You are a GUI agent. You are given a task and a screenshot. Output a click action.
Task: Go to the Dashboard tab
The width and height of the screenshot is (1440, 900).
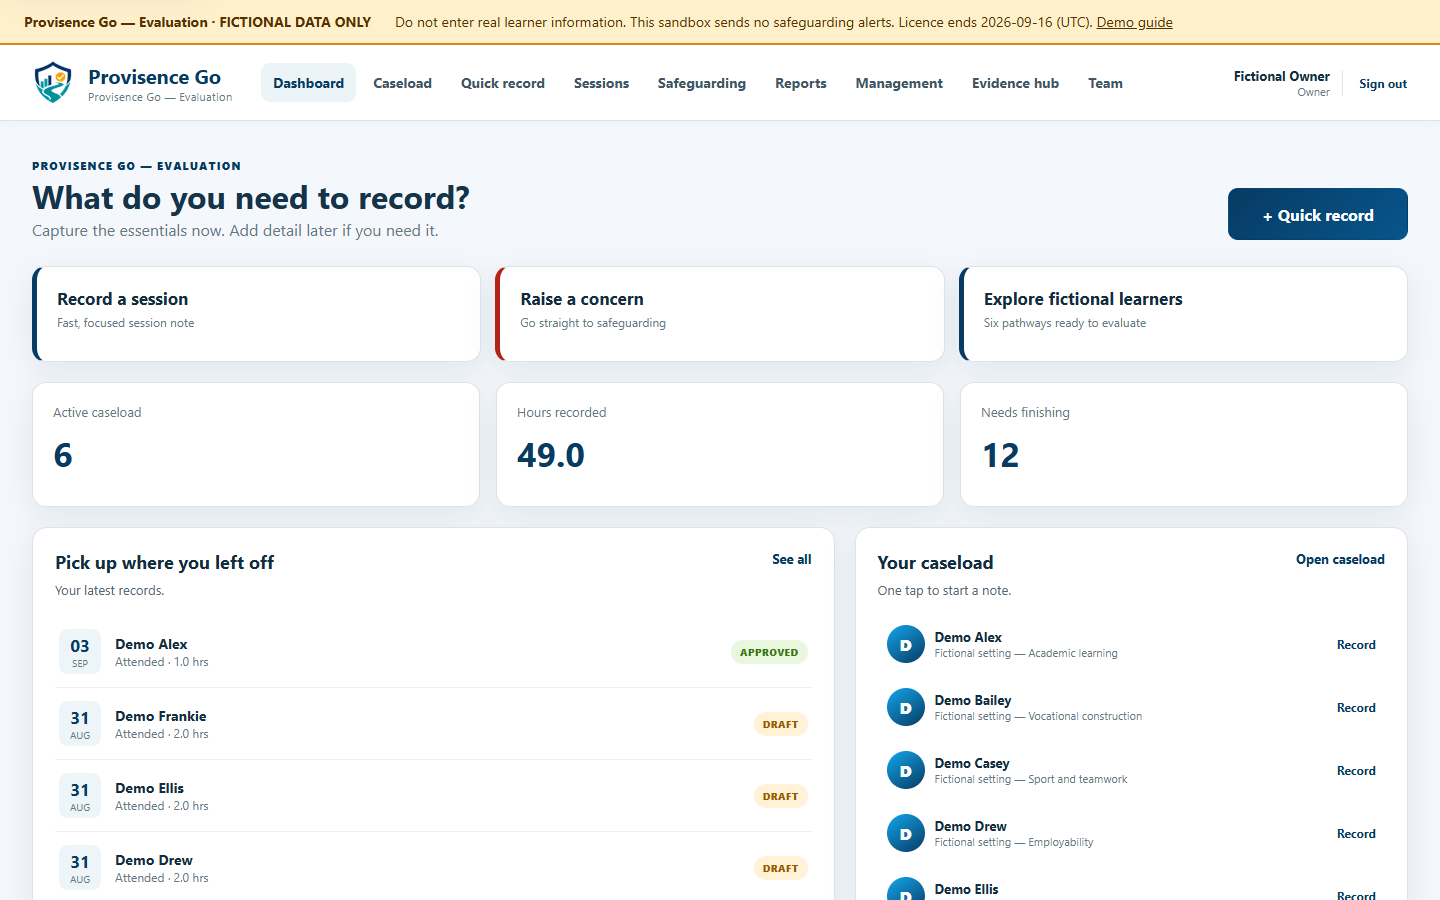(x=308, y=83)
